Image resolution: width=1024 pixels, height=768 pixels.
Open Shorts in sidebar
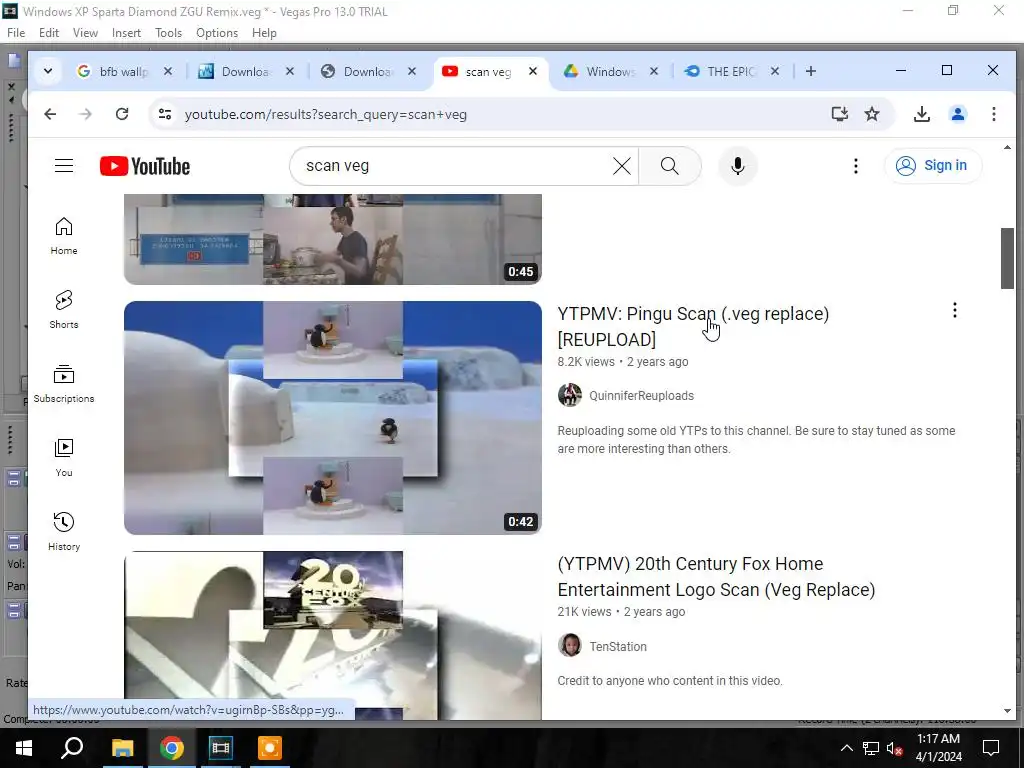pyautogui.click(x=64, y=310)
